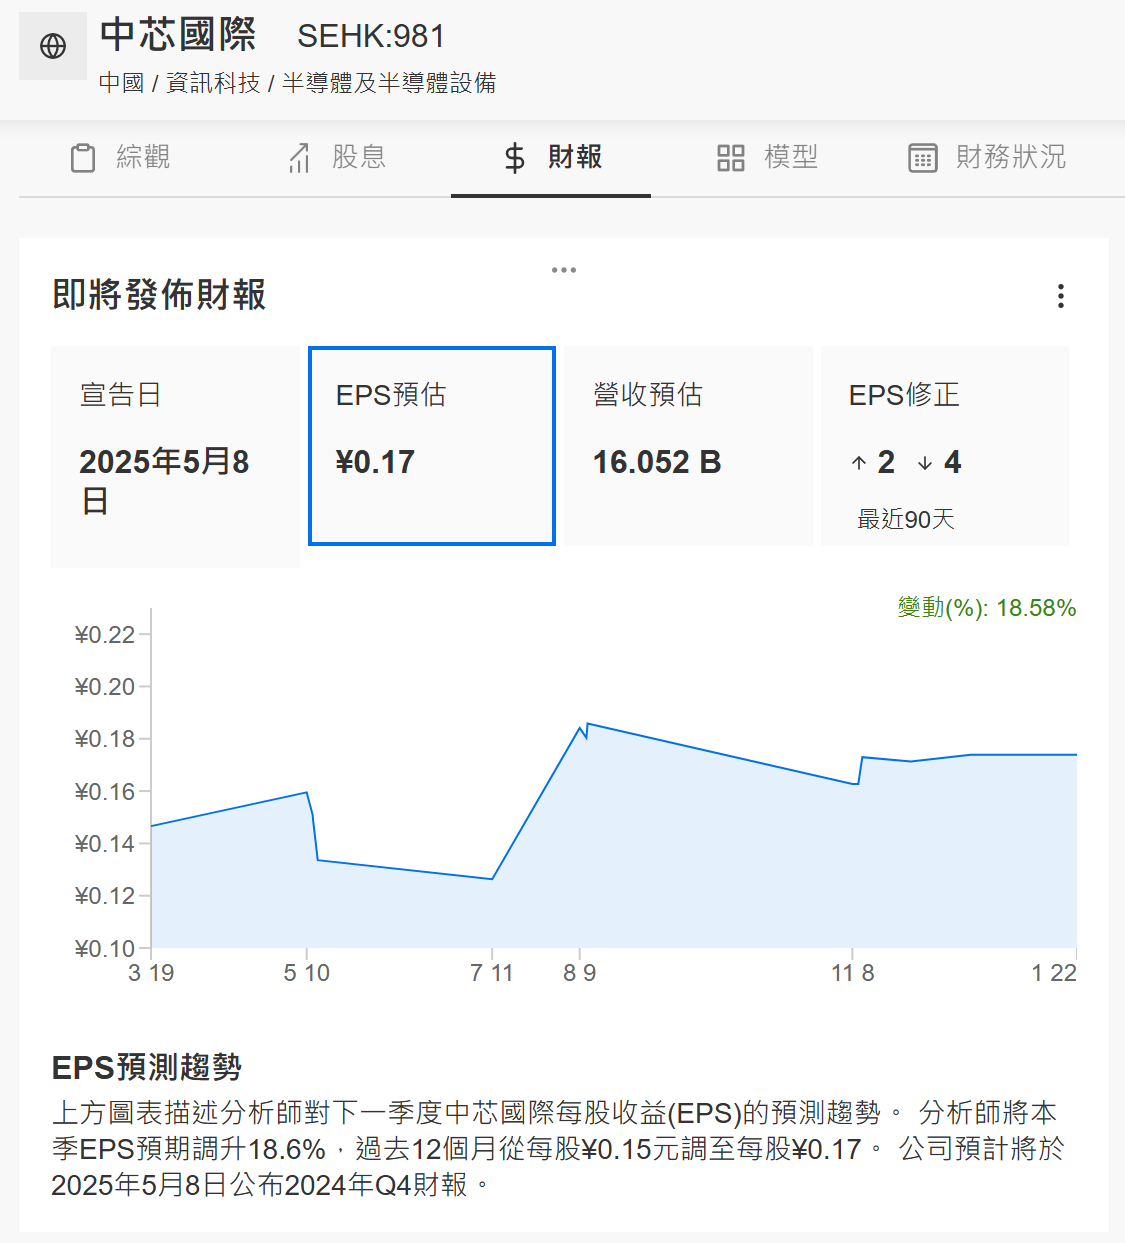This screenshot has height=1243, width=1125.
Task: Click the 最近90天 label
Action: (x=906, y=519)
